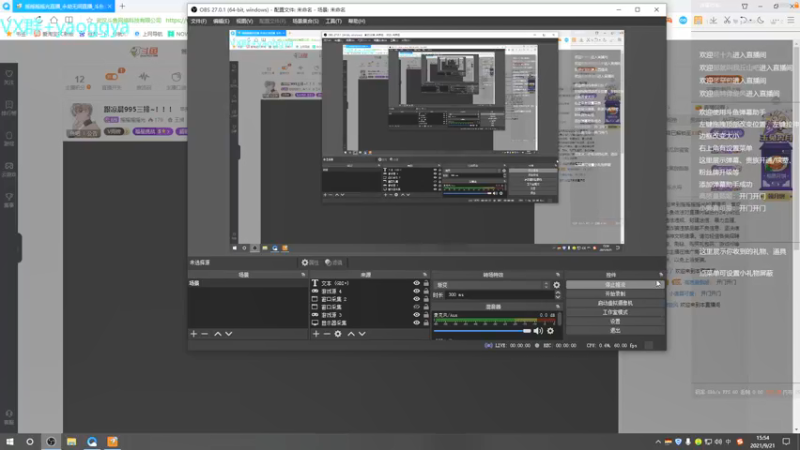800x450 pixels.
Task: Open the 工具(T) menu in OBS
Action: click(x=333, y=21)
